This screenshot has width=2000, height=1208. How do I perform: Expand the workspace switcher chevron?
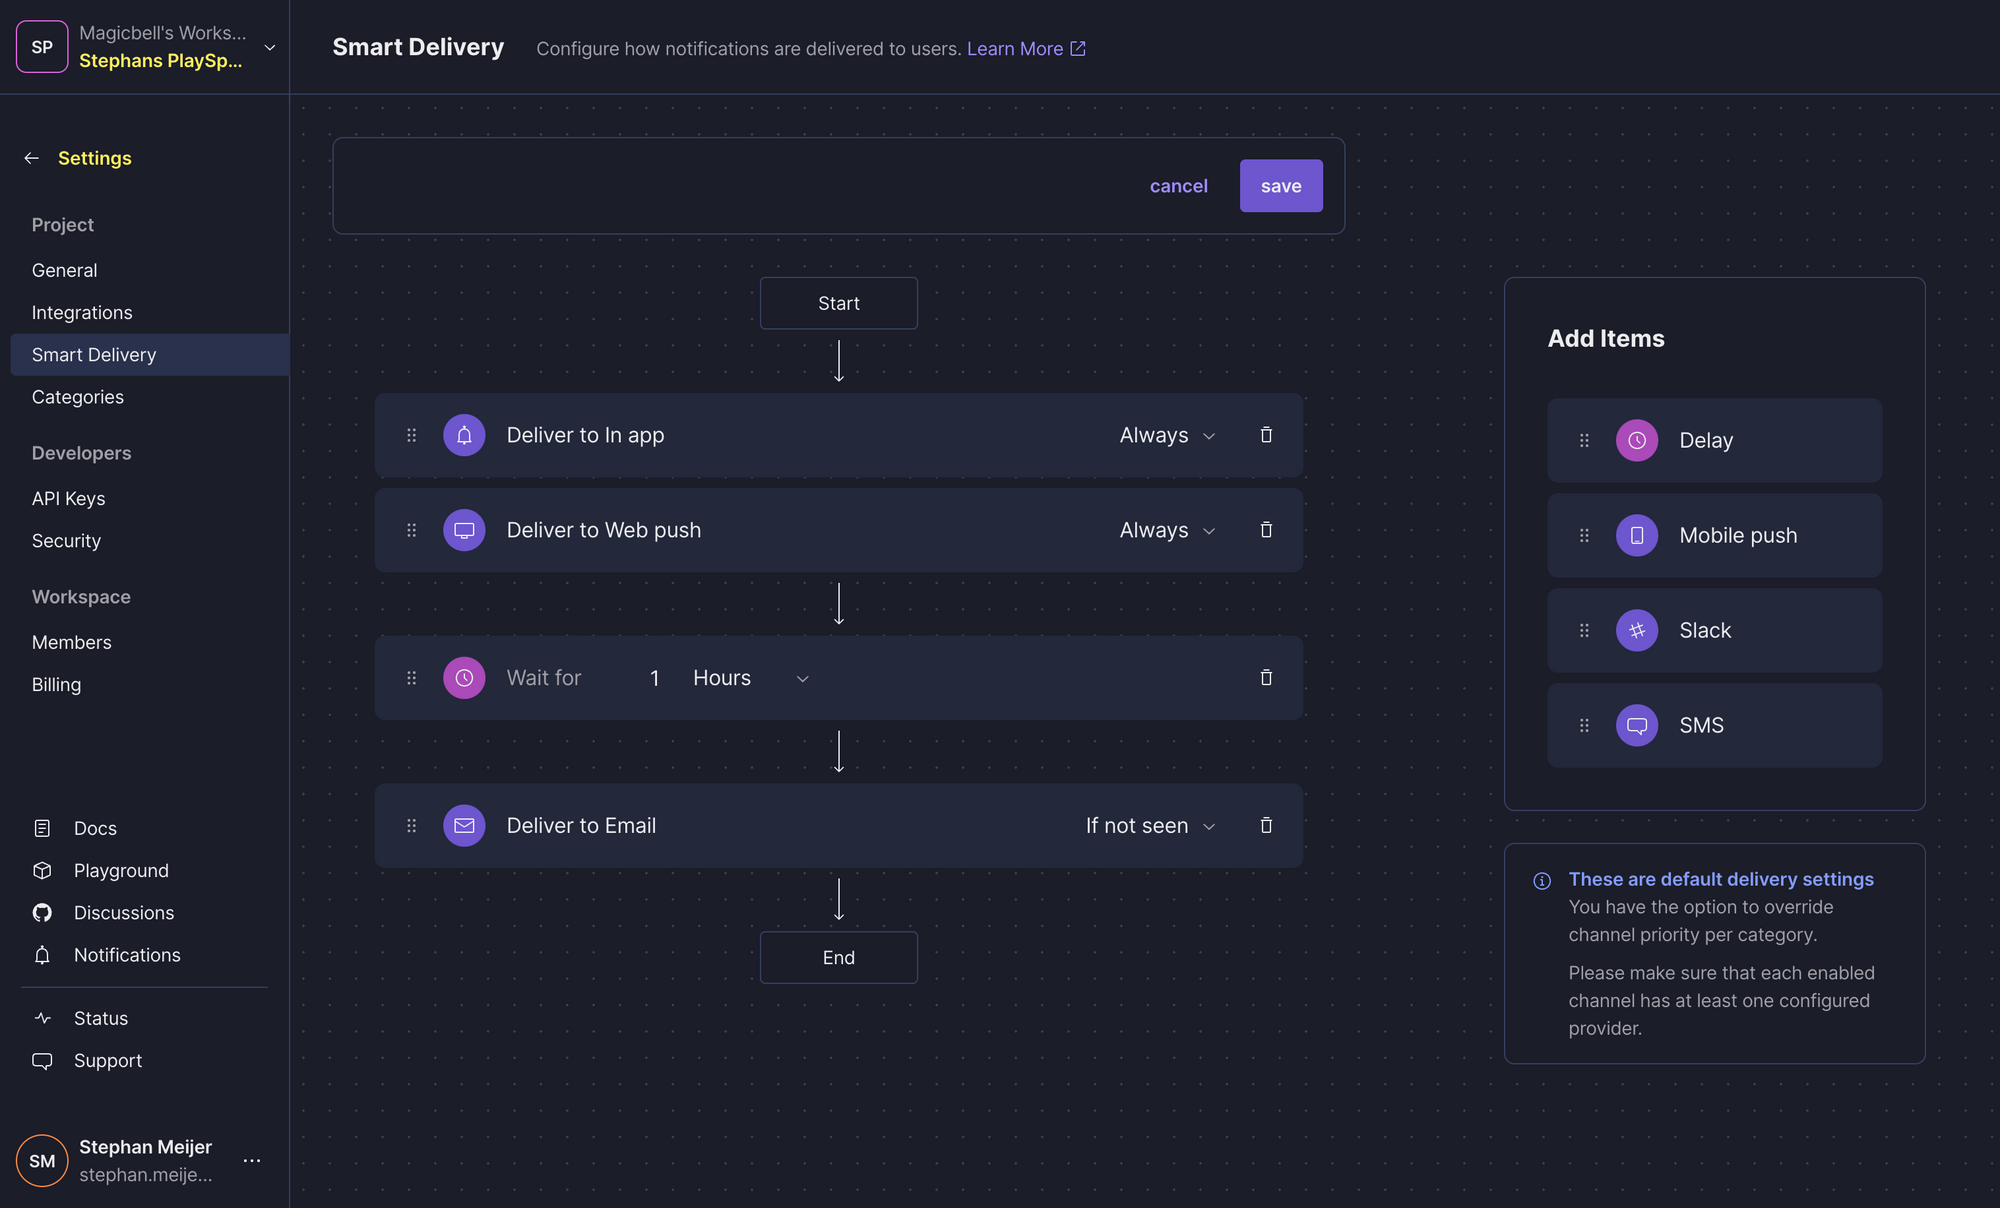coord(269,47)
